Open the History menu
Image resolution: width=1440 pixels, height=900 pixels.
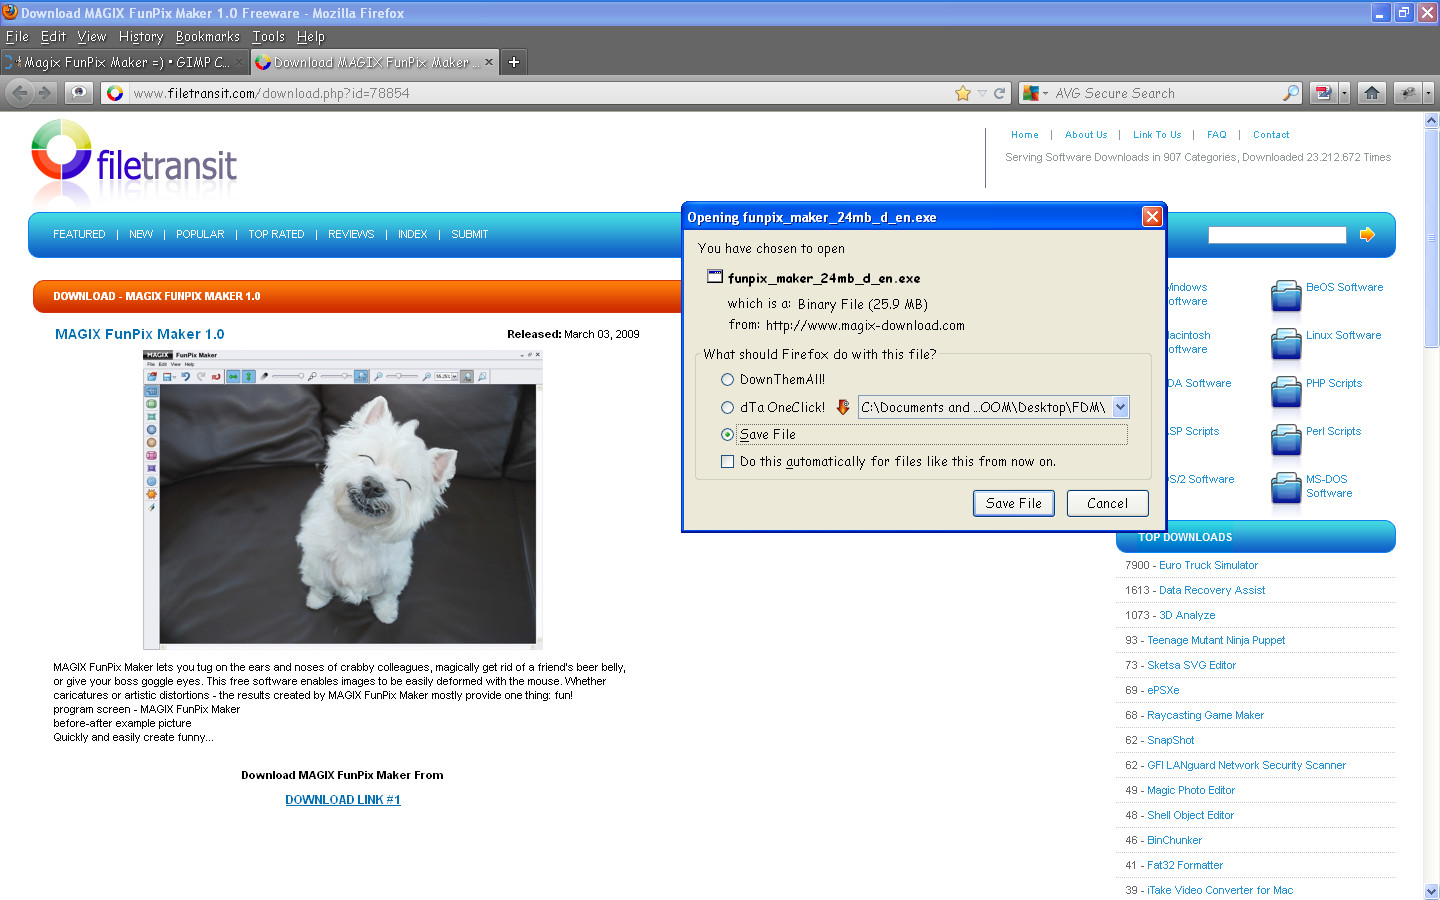tap(141, 36)
